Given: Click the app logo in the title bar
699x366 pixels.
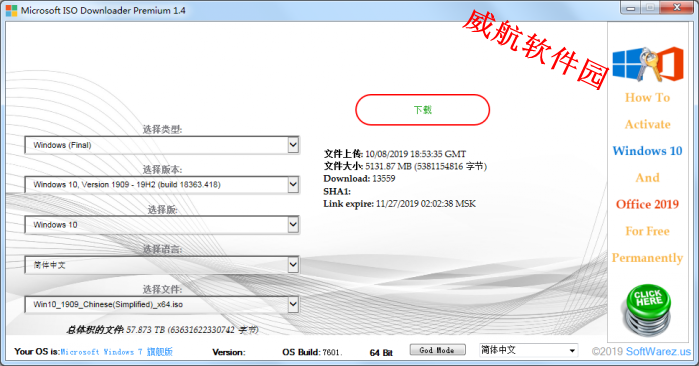Looking at the screenshot, I should coord(11,10).
